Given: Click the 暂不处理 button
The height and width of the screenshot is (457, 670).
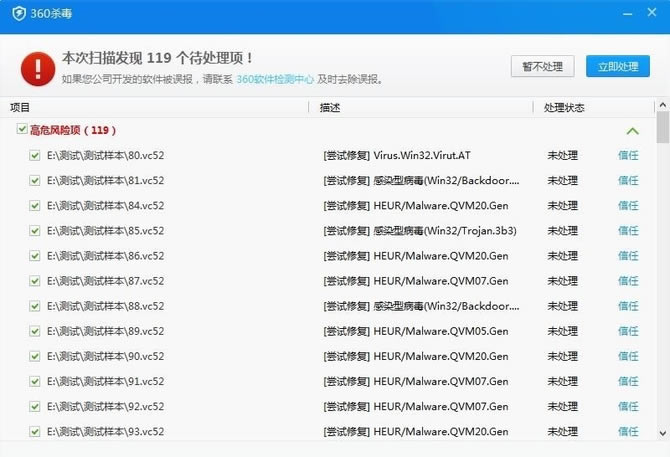Looking at the screenshot, I should [543, 66].
